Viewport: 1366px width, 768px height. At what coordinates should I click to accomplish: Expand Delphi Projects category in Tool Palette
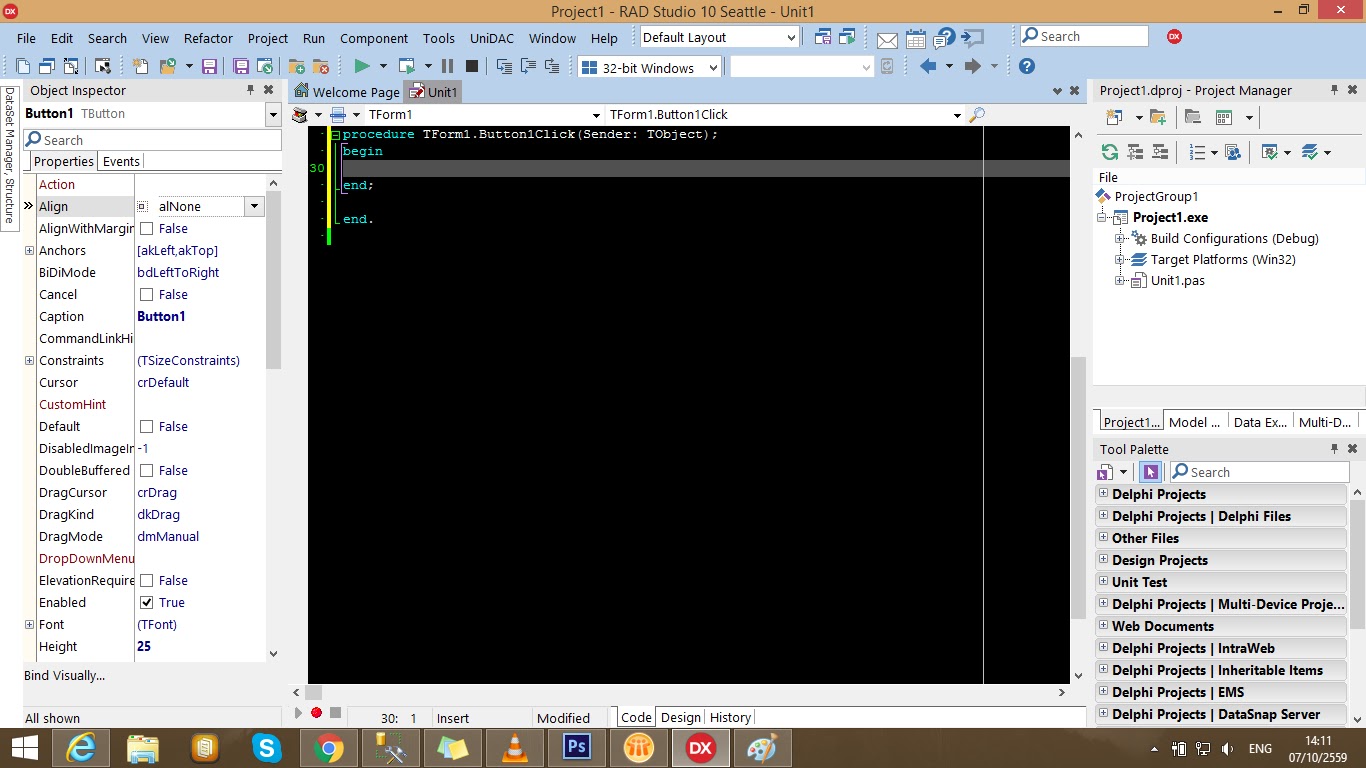coord(1103,493)
